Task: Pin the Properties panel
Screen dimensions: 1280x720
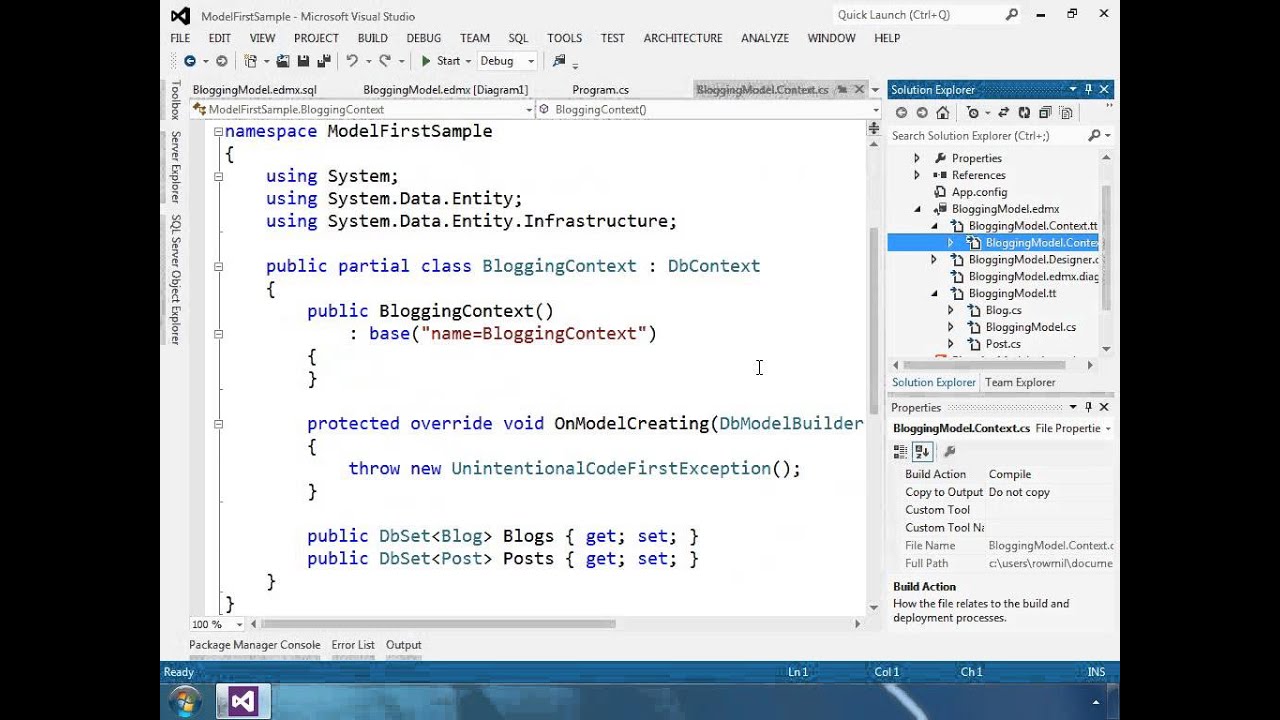Action: 1088,407
